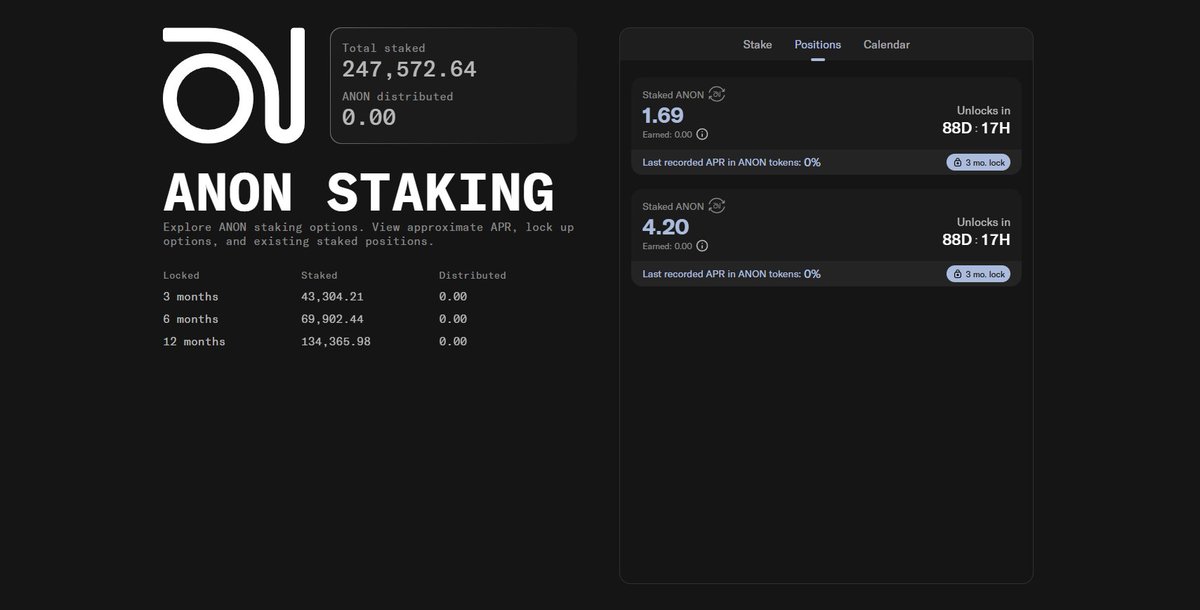
Task: Click the lock icon on the second position's lock badge
Action: pyautogui.click(x=957, y=273)
